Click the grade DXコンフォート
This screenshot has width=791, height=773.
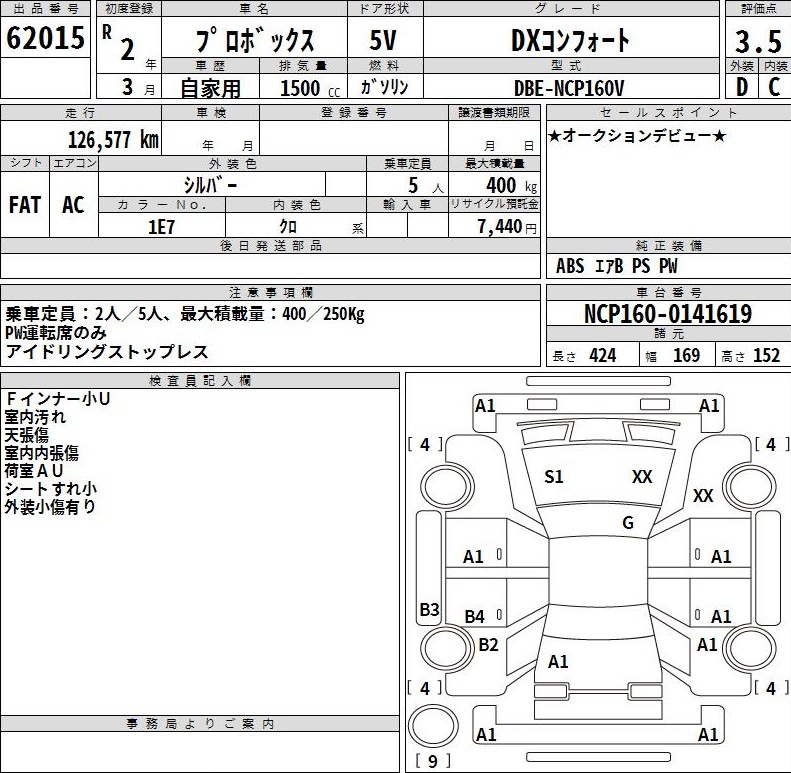pos(571,40)
